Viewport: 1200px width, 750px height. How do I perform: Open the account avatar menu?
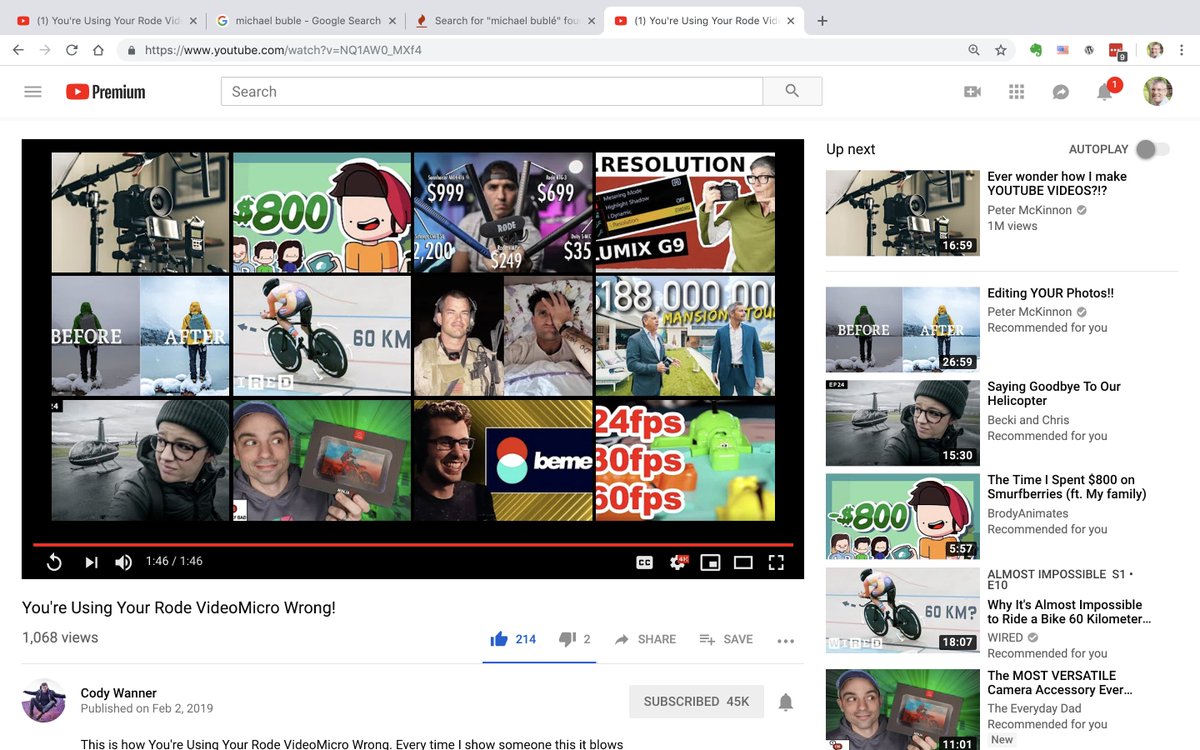1158,91
